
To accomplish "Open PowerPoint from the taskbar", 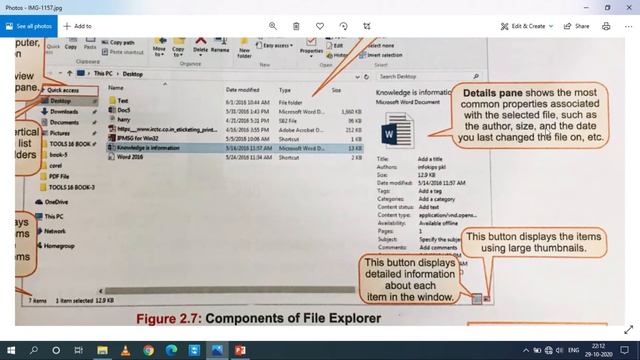I will [240, 350].
